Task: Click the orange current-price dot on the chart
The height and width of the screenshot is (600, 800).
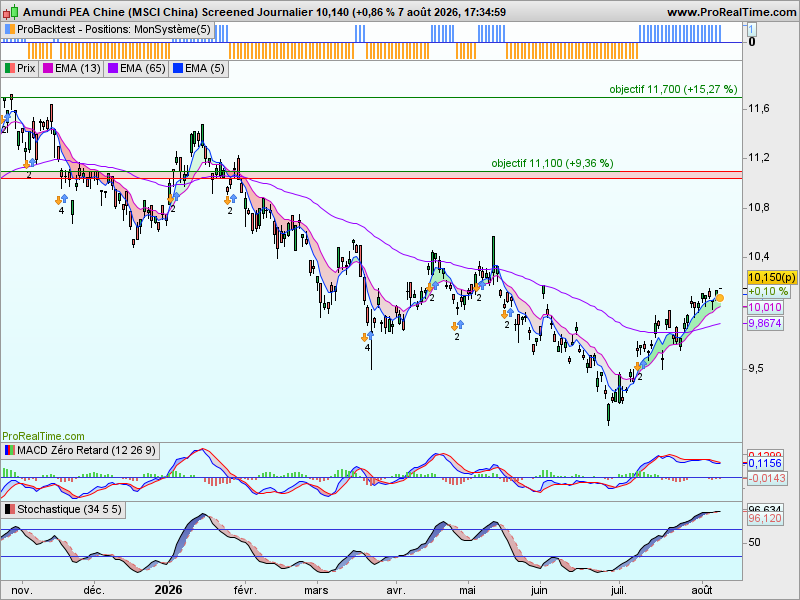Action: tap(719, 298)
